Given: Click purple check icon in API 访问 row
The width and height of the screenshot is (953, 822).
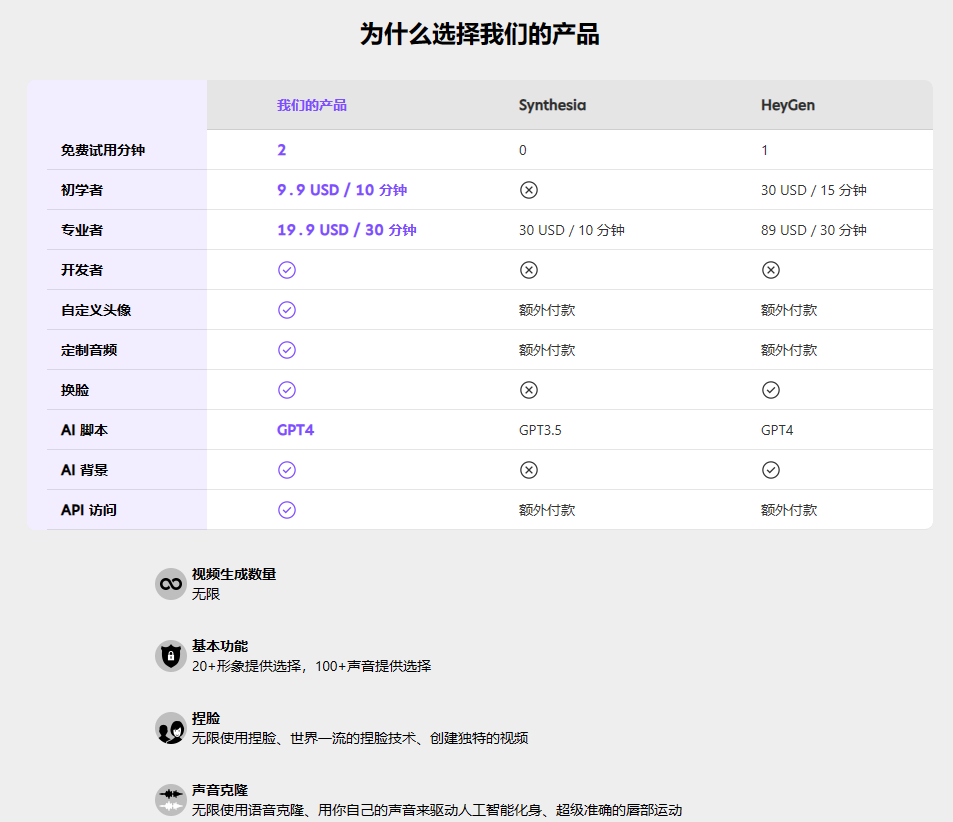Looking at the screenshot, I should click(287, 510).
